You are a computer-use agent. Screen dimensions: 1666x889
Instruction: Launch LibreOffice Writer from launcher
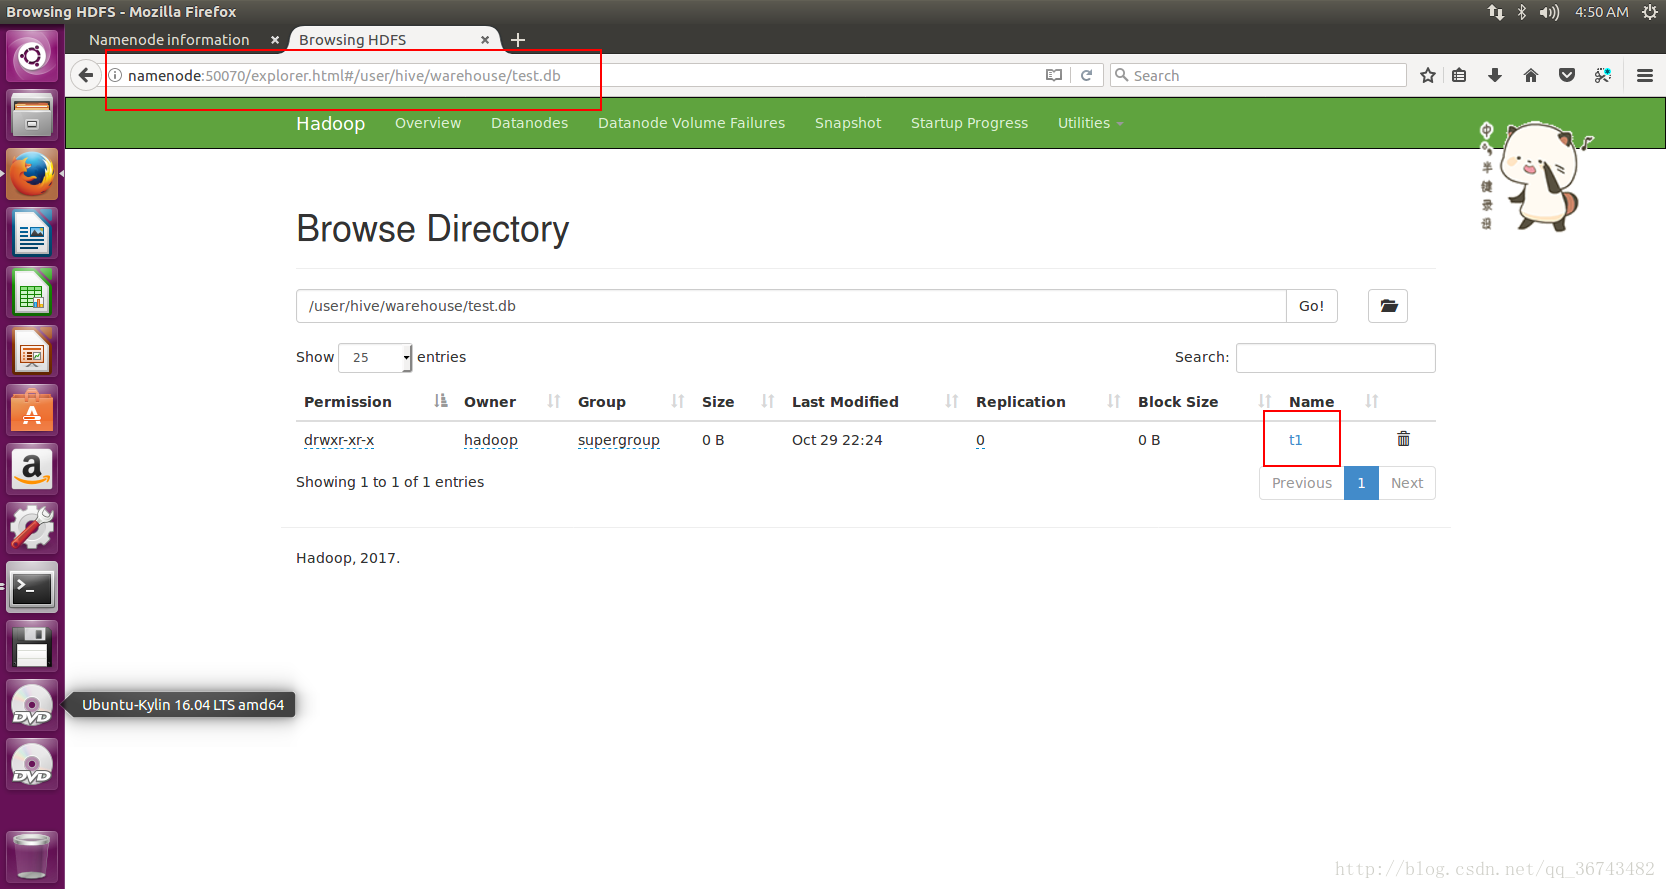coord(32,234)
